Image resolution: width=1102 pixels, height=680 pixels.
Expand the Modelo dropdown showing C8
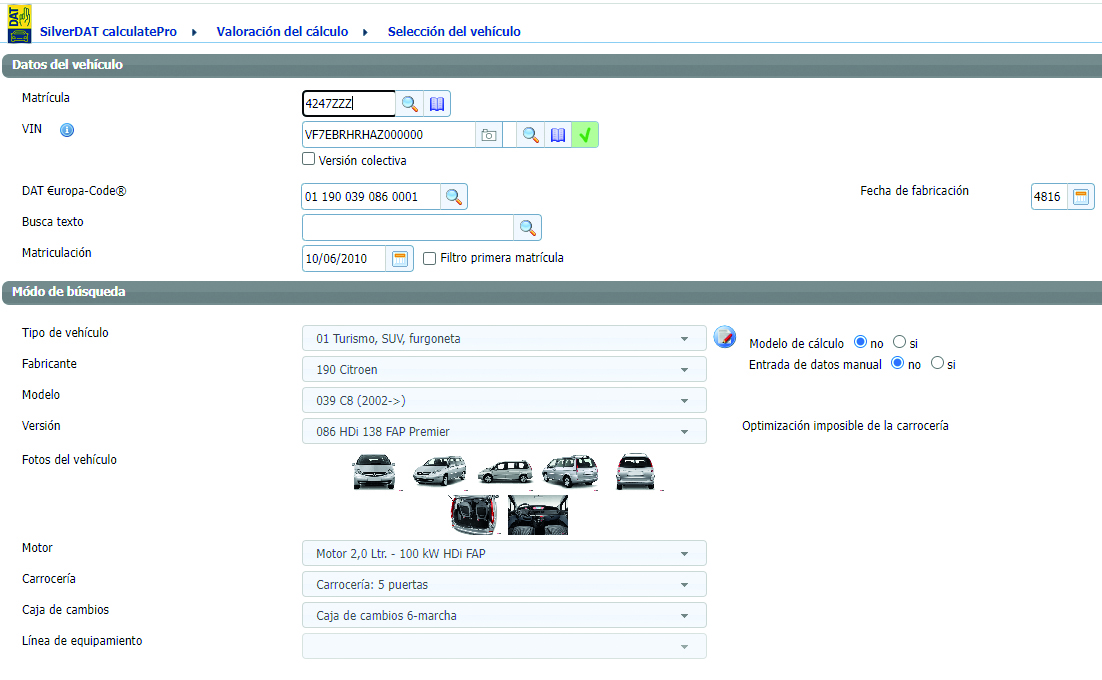(504, 400)
